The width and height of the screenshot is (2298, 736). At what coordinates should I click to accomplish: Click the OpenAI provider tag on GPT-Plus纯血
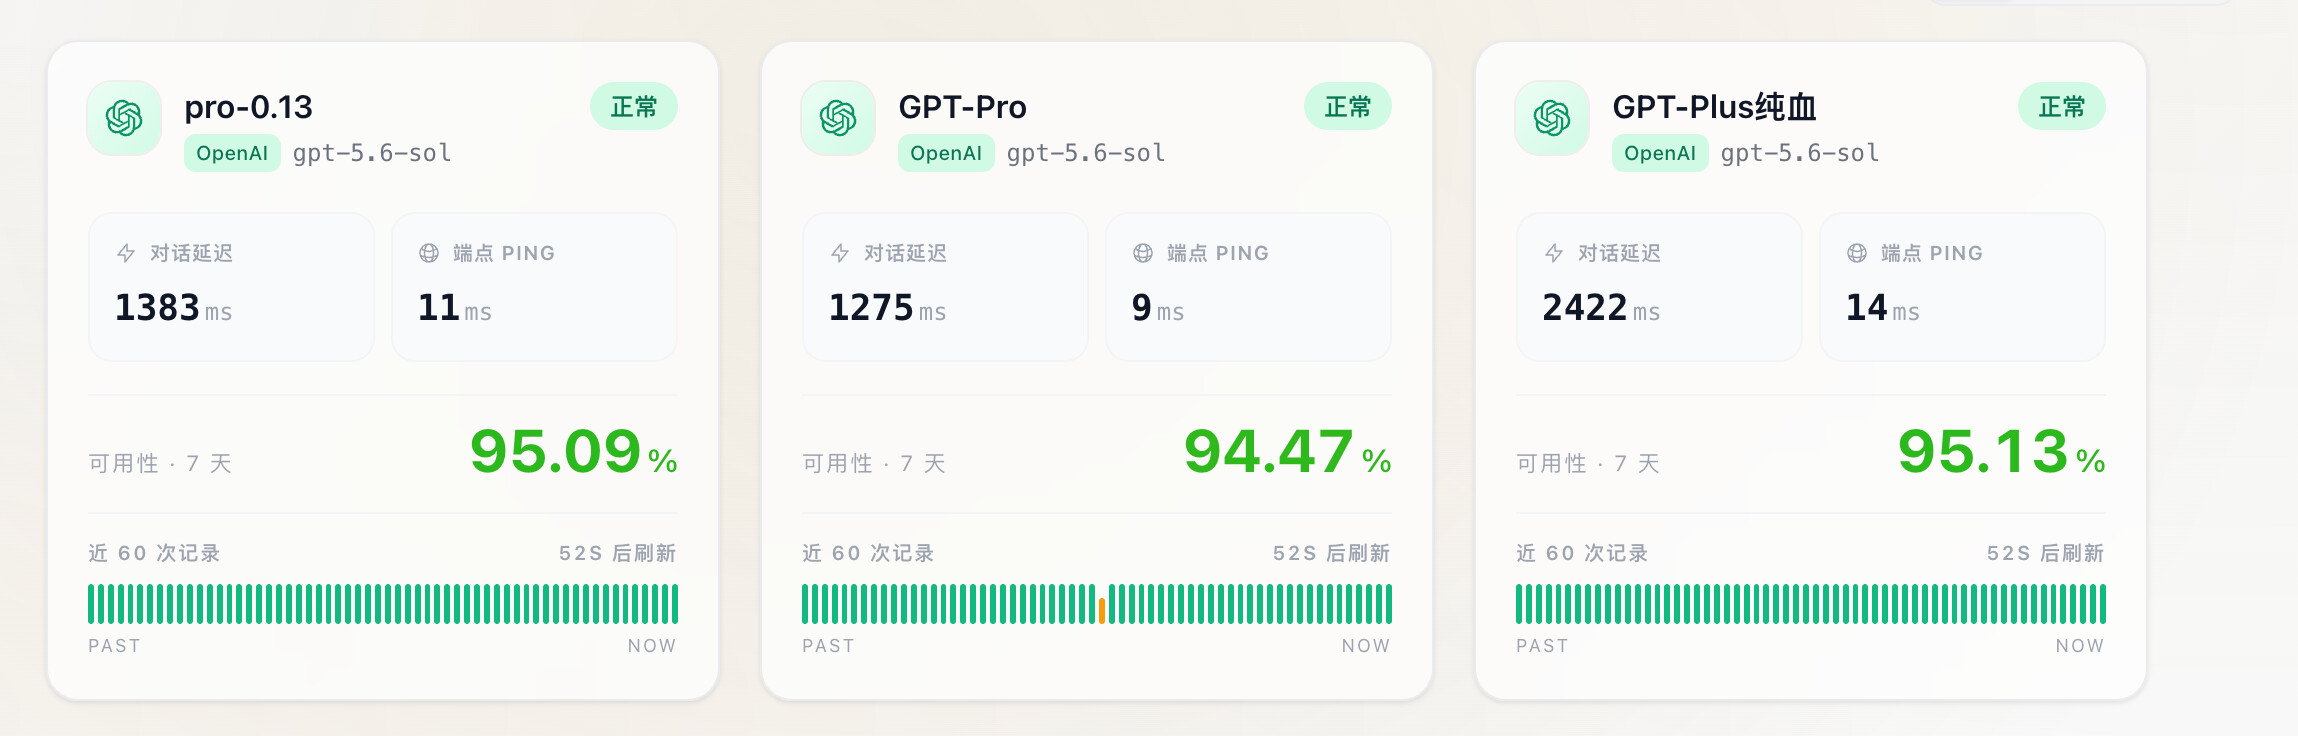pos(1660,153)
